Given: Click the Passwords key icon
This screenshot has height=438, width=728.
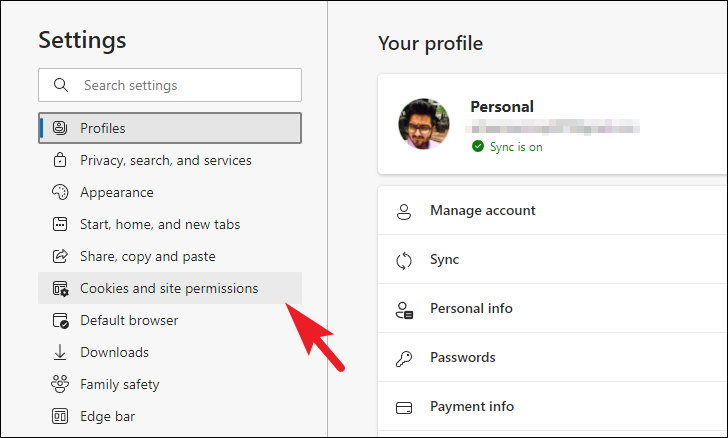Looking at the screenshot, I should coord(405,358).
